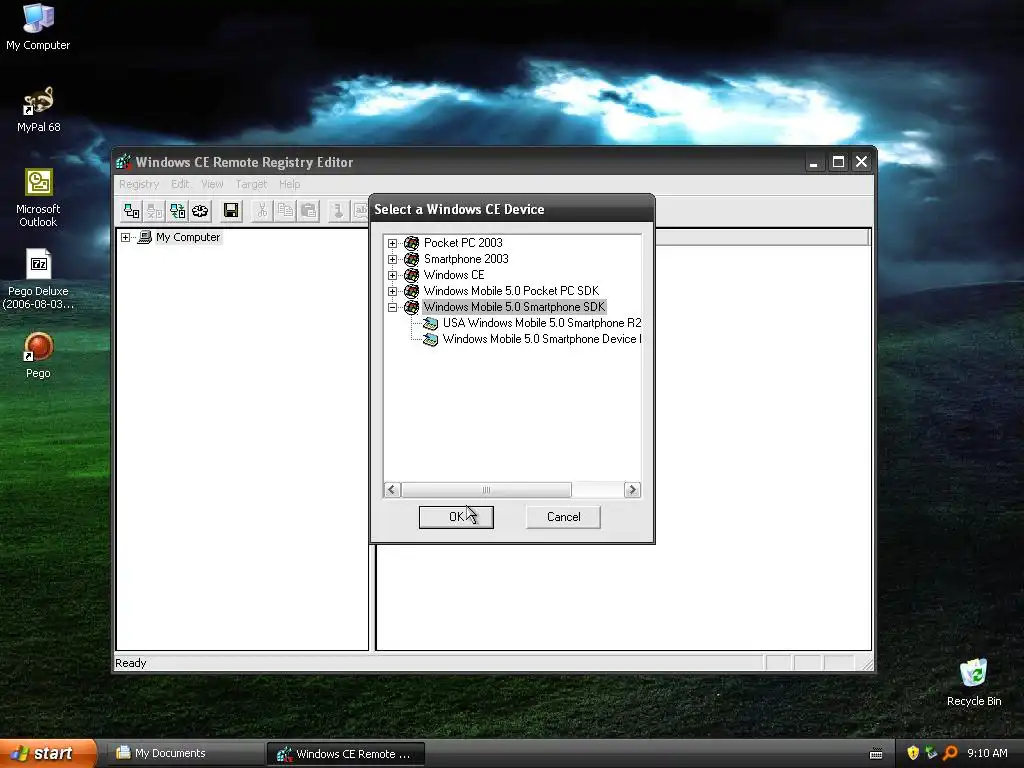
Task: Select the Windows CE text label
Action: [454, 275]
